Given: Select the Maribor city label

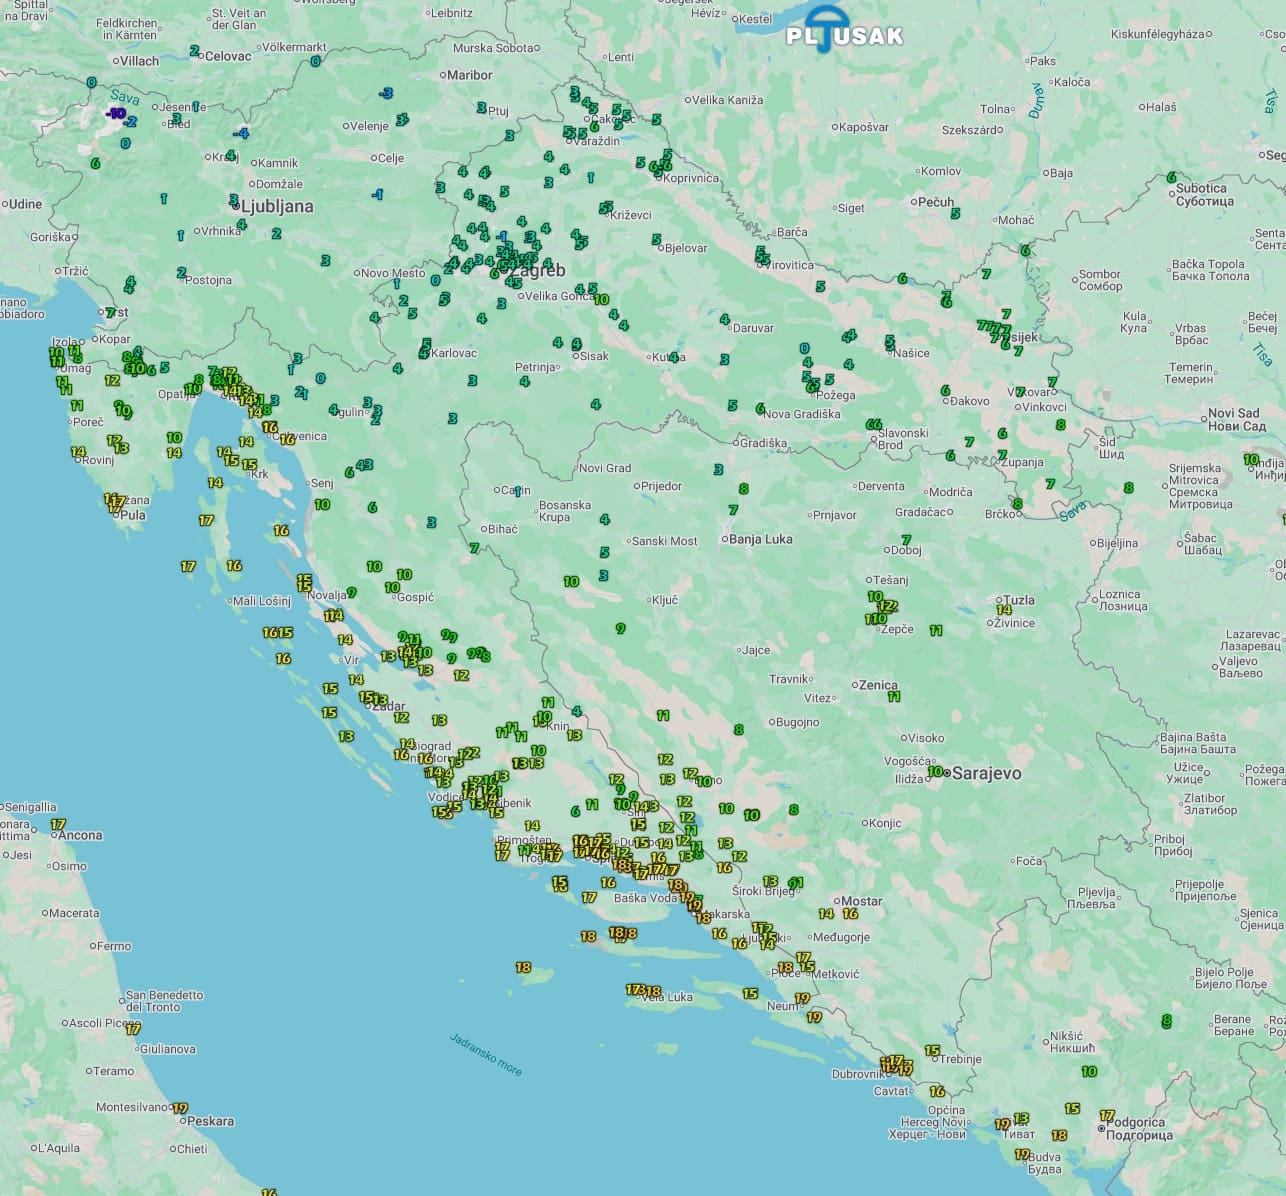Looking at the screenshot, I should [x=470, y=75].
